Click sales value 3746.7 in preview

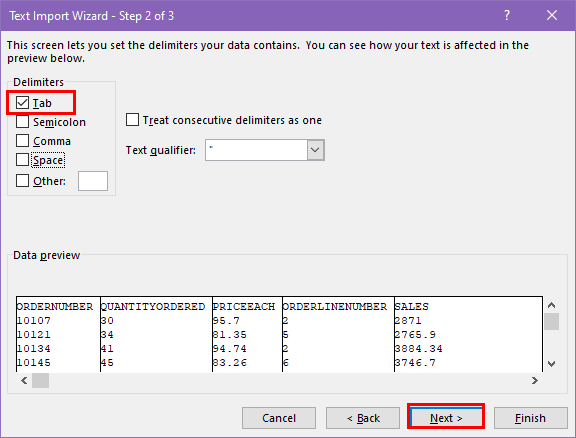(415, 362)
